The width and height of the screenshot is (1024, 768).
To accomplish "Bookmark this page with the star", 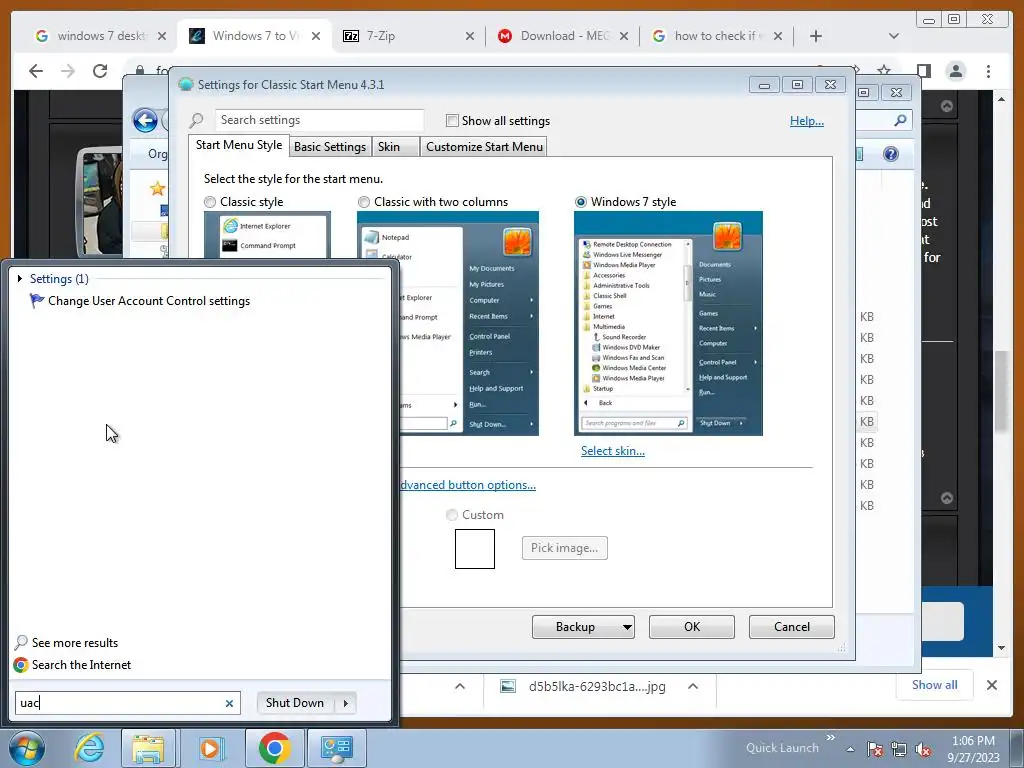I will [884, 71].
